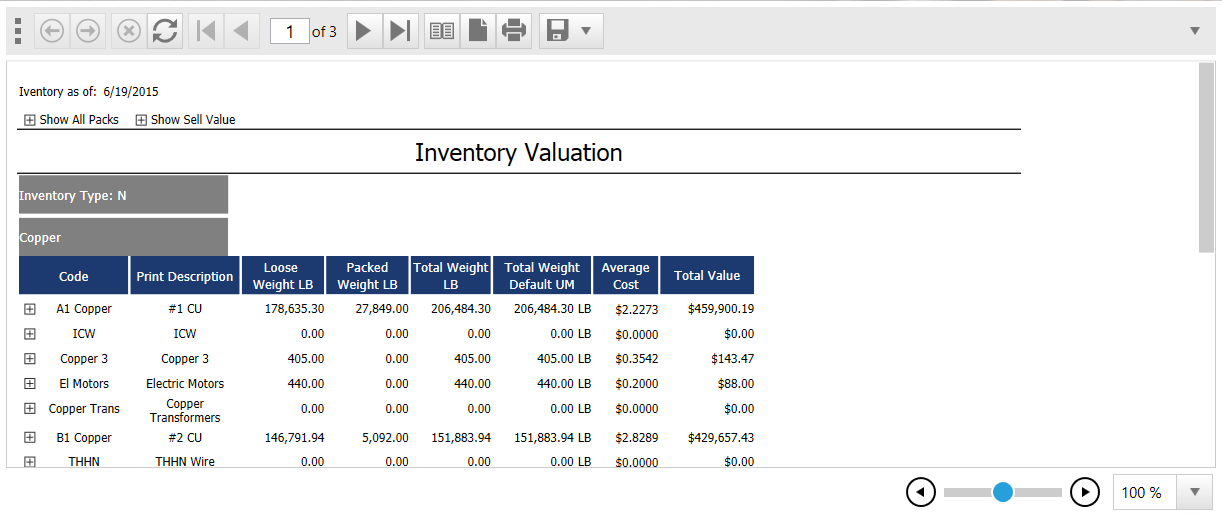The width and height of the screenshot is (1222, 515).
Task: Select the Copper group header
Action: click(123, 237)
